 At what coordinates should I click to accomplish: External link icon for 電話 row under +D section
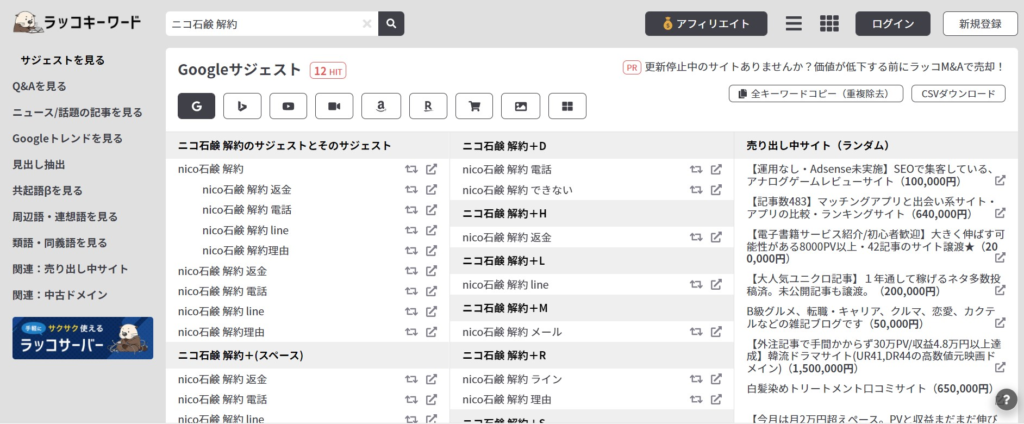click(716, 169)
